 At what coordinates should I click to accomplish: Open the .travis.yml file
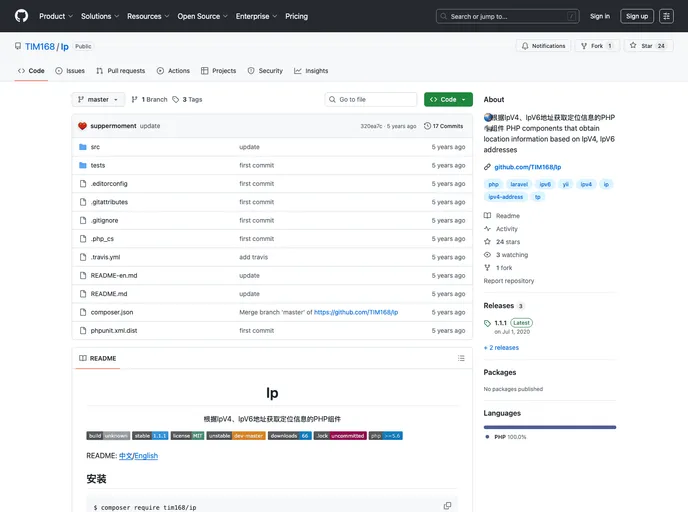[105, 257]
